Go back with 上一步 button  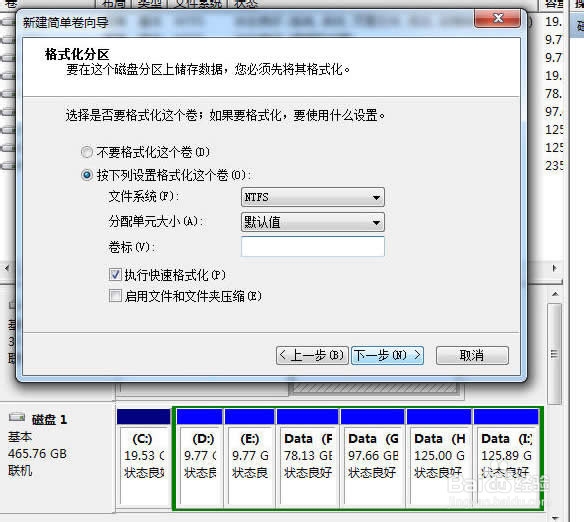coord(312,355)
